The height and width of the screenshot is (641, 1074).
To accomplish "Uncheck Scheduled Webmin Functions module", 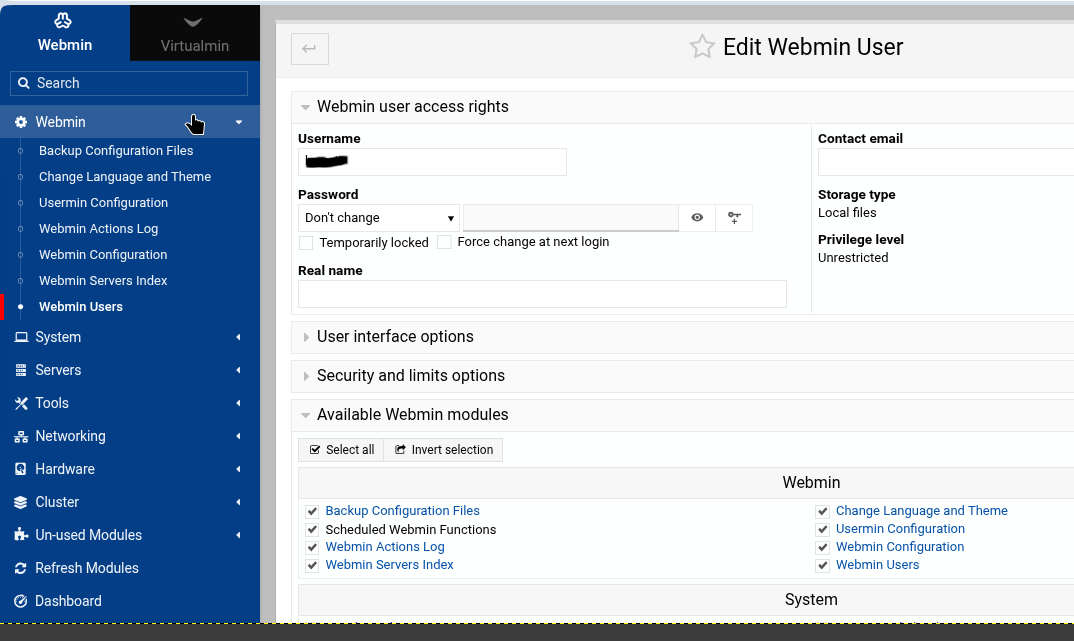I will point(312,530).
